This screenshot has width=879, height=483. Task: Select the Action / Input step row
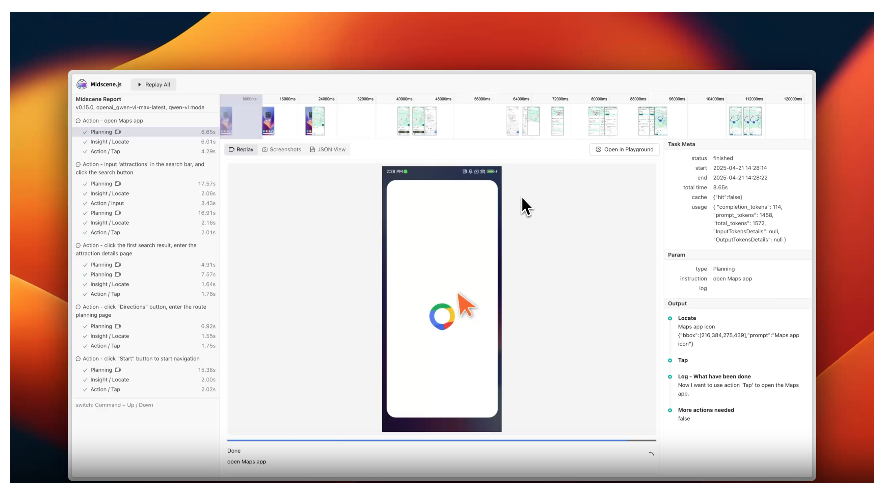146,203
